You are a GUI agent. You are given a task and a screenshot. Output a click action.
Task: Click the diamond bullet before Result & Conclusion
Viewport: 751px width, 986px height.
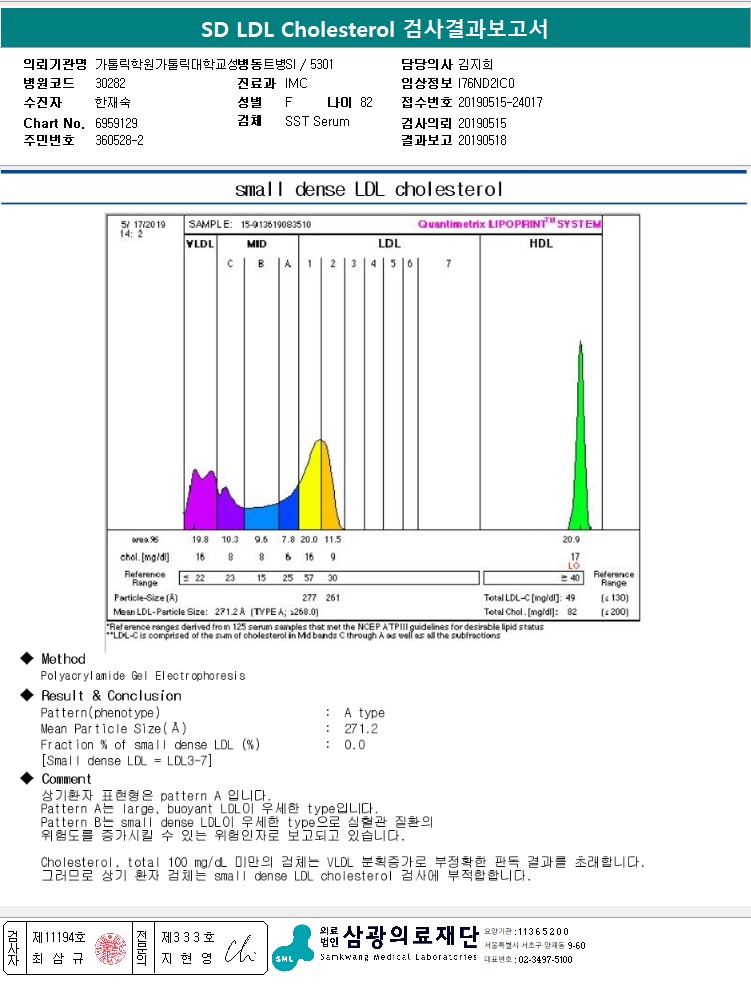26,695
